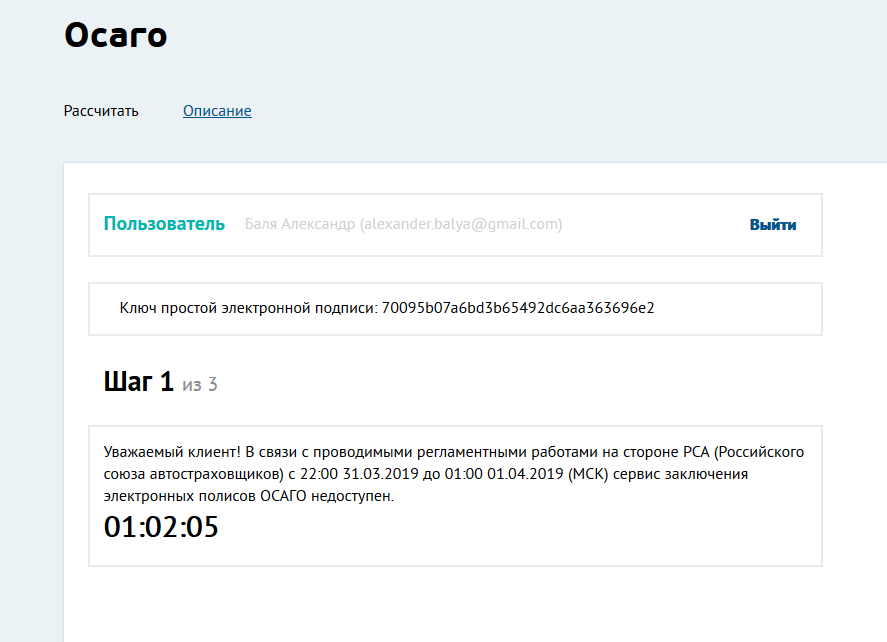This screenshot has width=887, height=642.
Task: Click the Описание link
Action: tap(217, 111)
